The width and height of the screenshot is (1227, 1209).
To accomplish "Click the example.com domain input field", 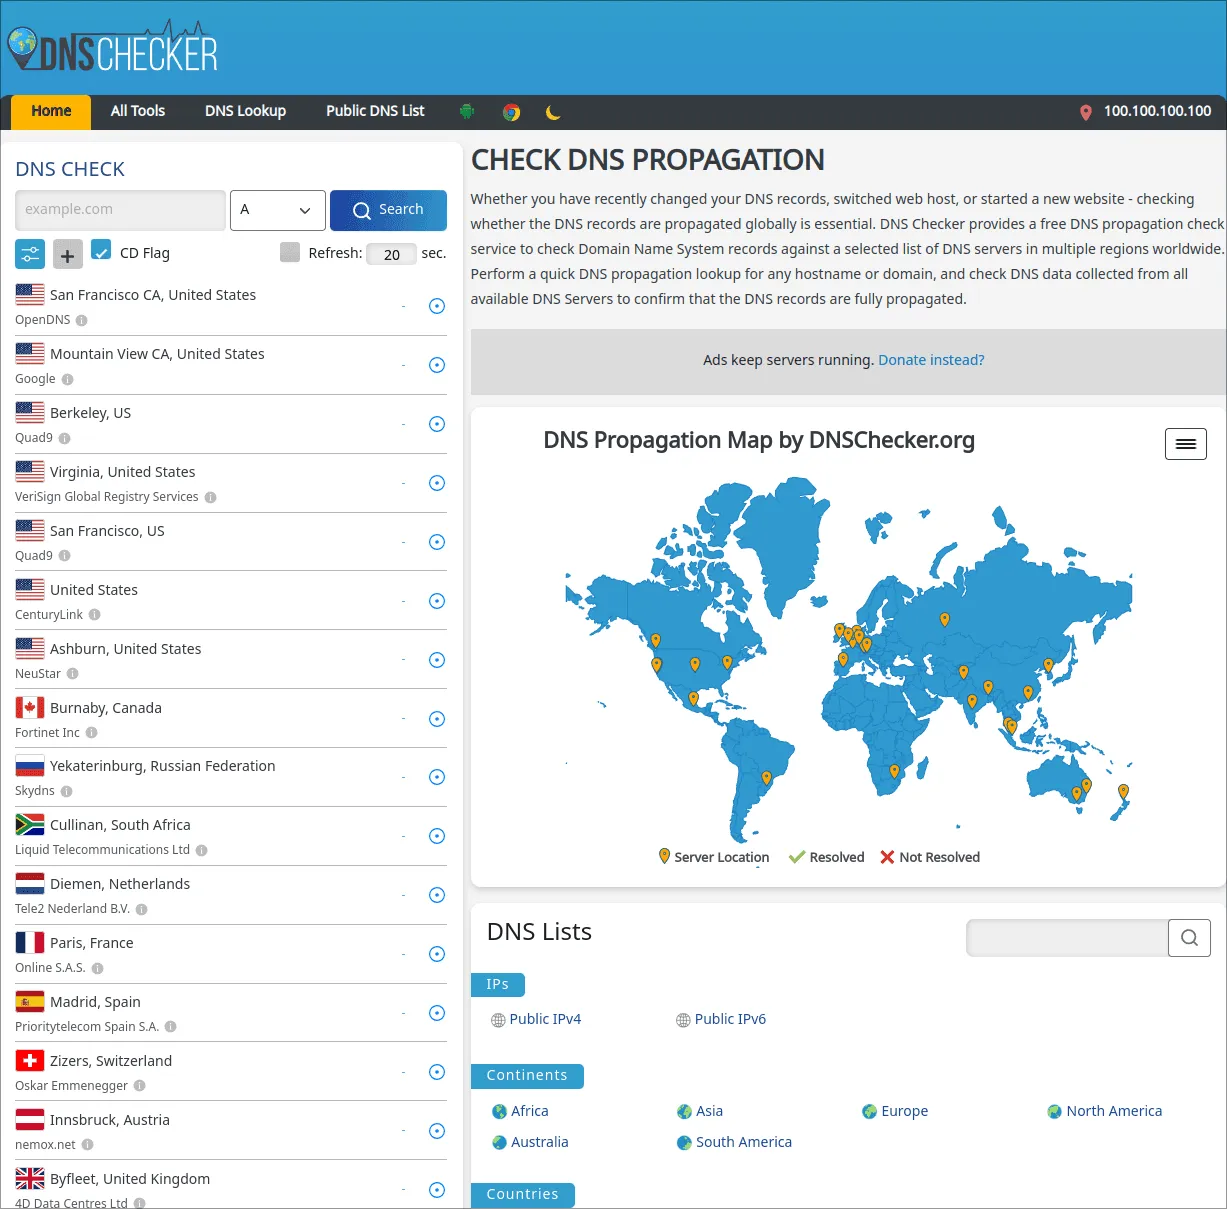I will (x=119, y=210).
